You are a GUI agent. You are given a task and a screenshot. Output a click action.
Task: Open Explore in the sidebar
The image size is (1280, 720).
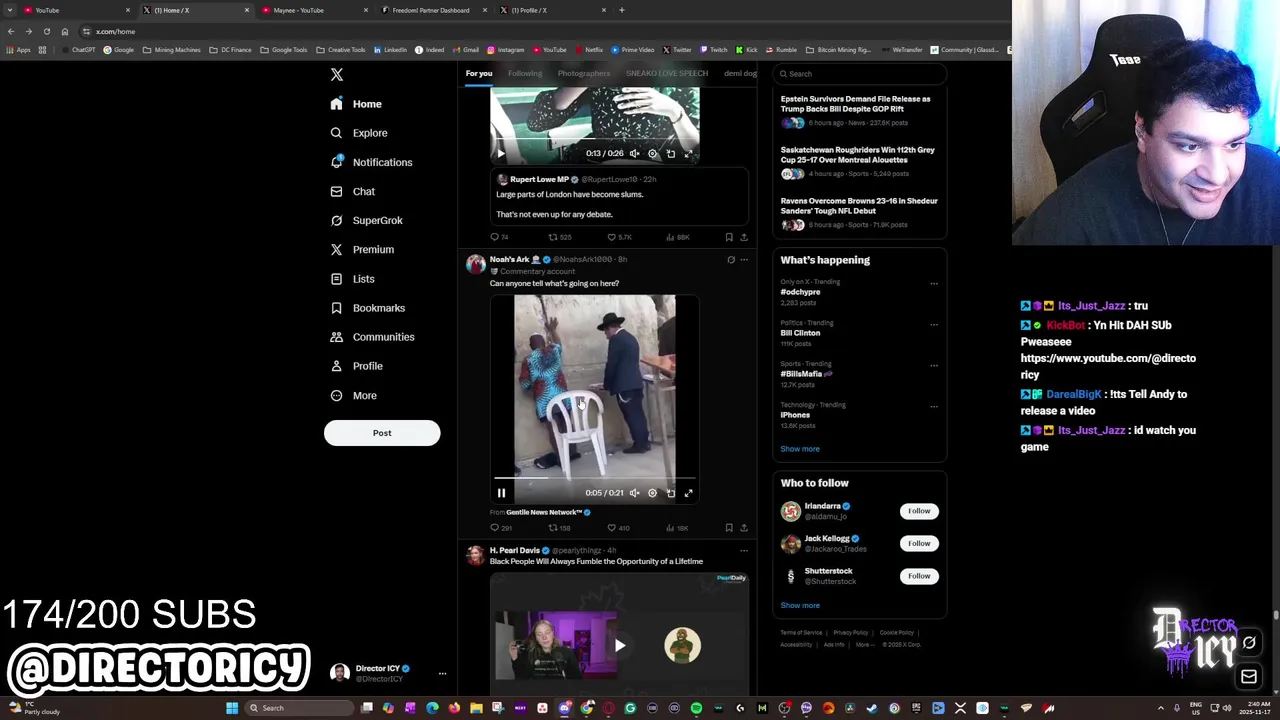(359, 133)
